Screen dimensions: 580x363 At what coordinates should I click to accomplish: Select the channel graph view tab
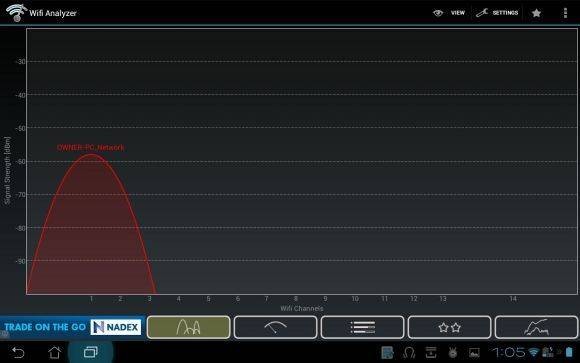189,327
